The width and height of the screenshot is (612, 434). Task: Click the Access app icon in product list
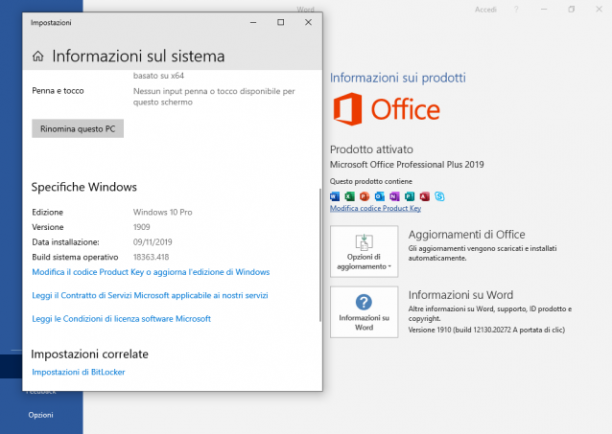tap(425, 196)
